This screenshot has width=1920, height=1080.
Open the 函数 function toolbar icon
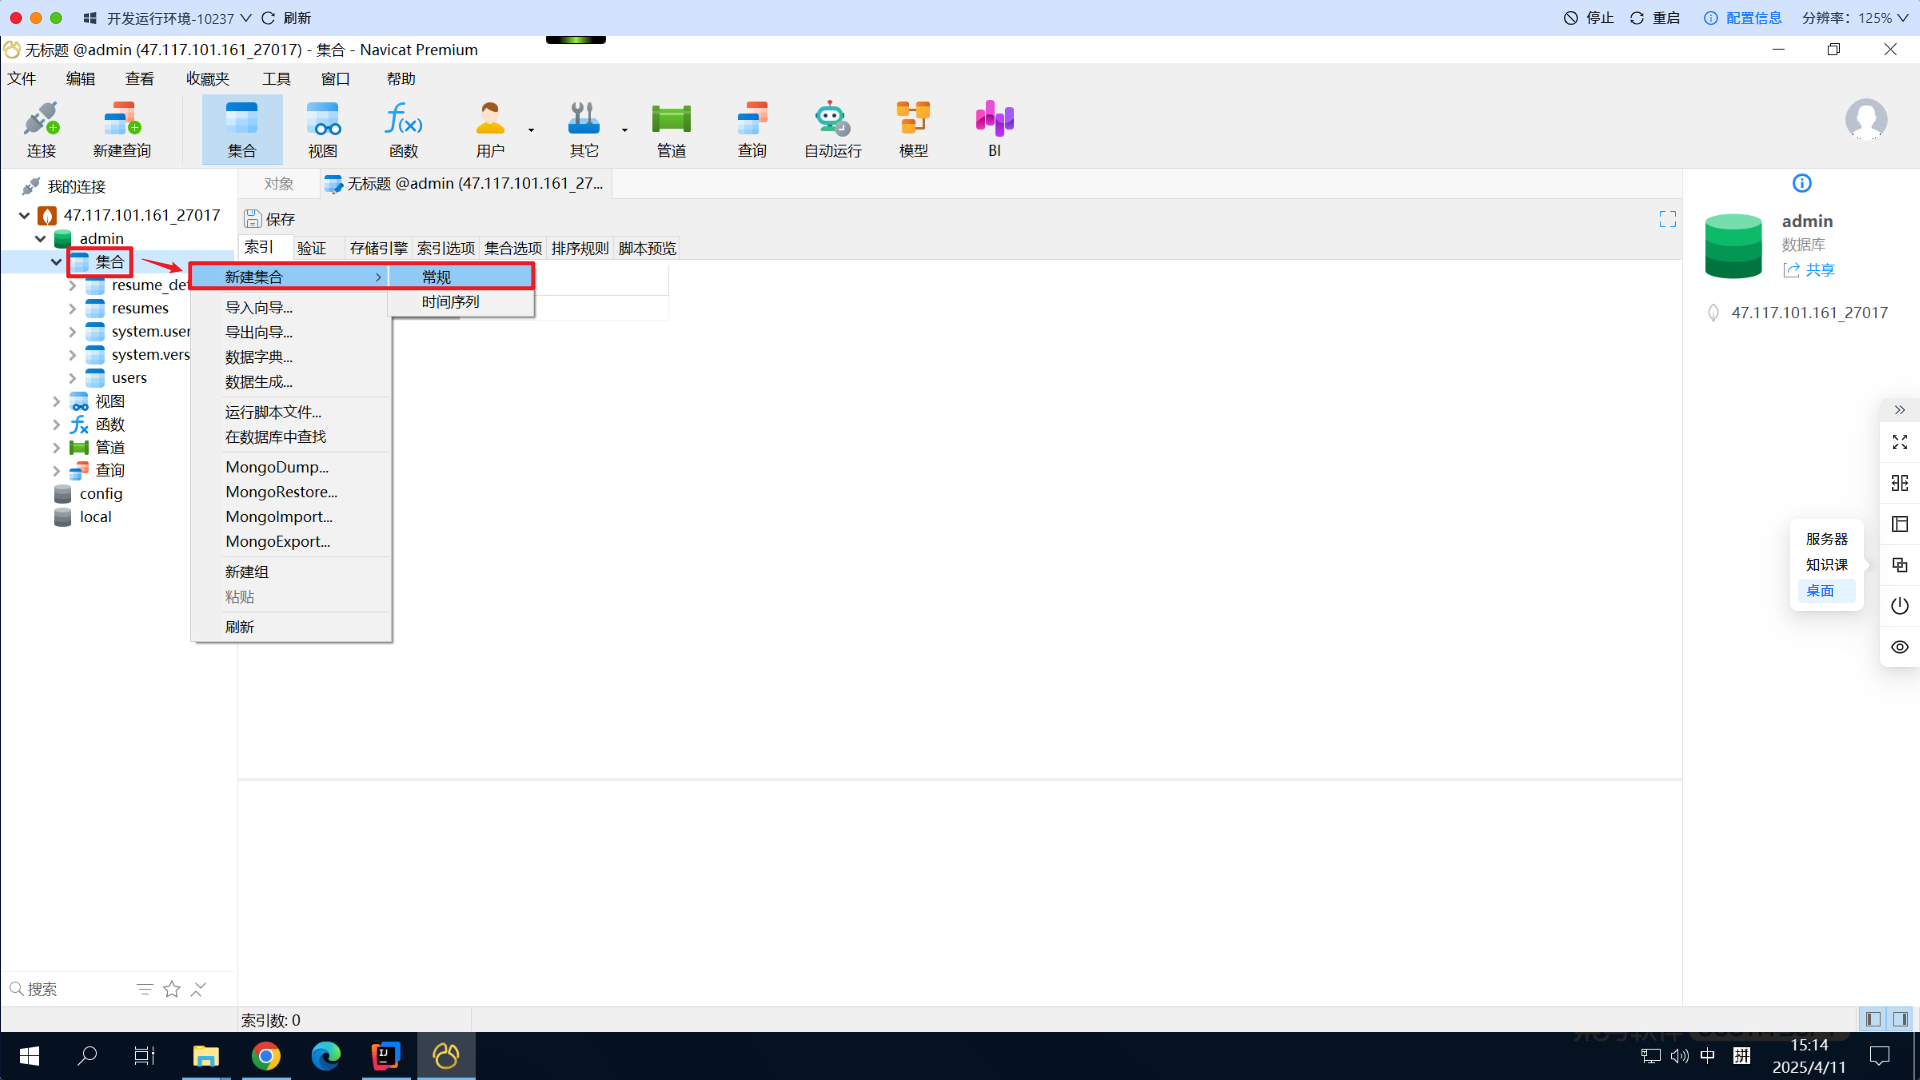pos(404,129)
